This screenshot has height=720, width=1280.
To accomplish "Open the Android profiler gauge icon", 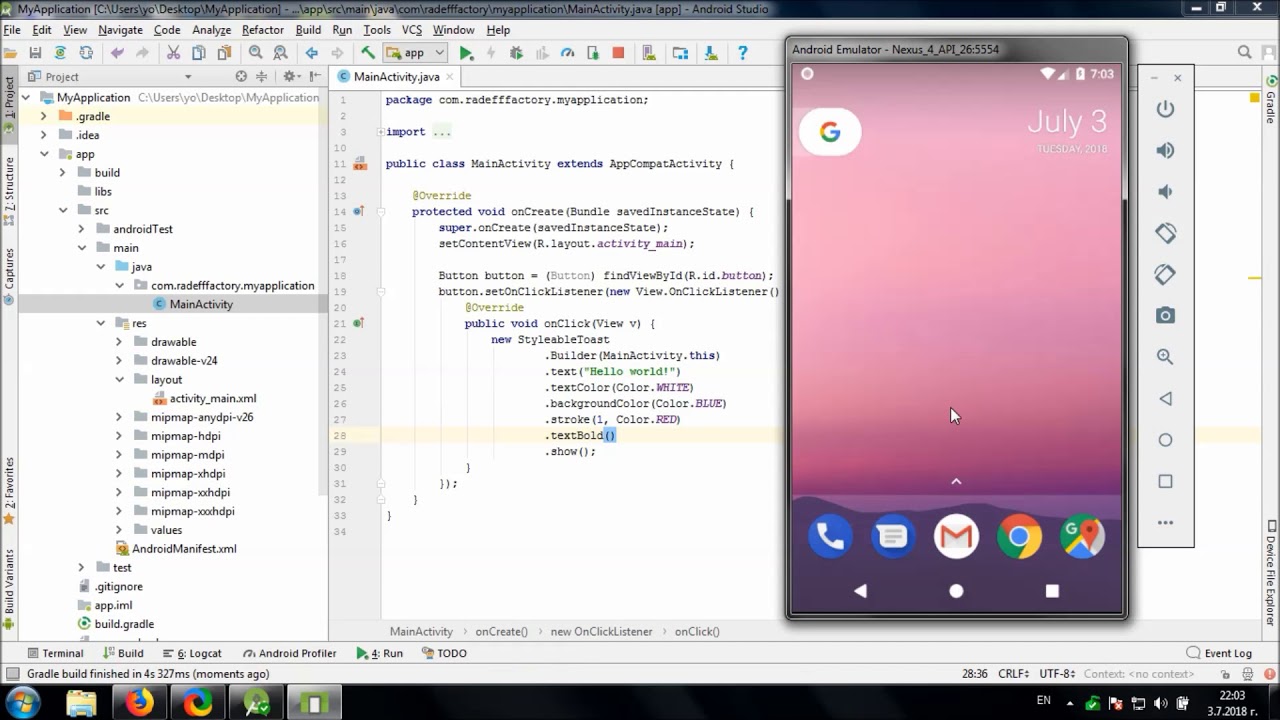I will pos(568,53).
